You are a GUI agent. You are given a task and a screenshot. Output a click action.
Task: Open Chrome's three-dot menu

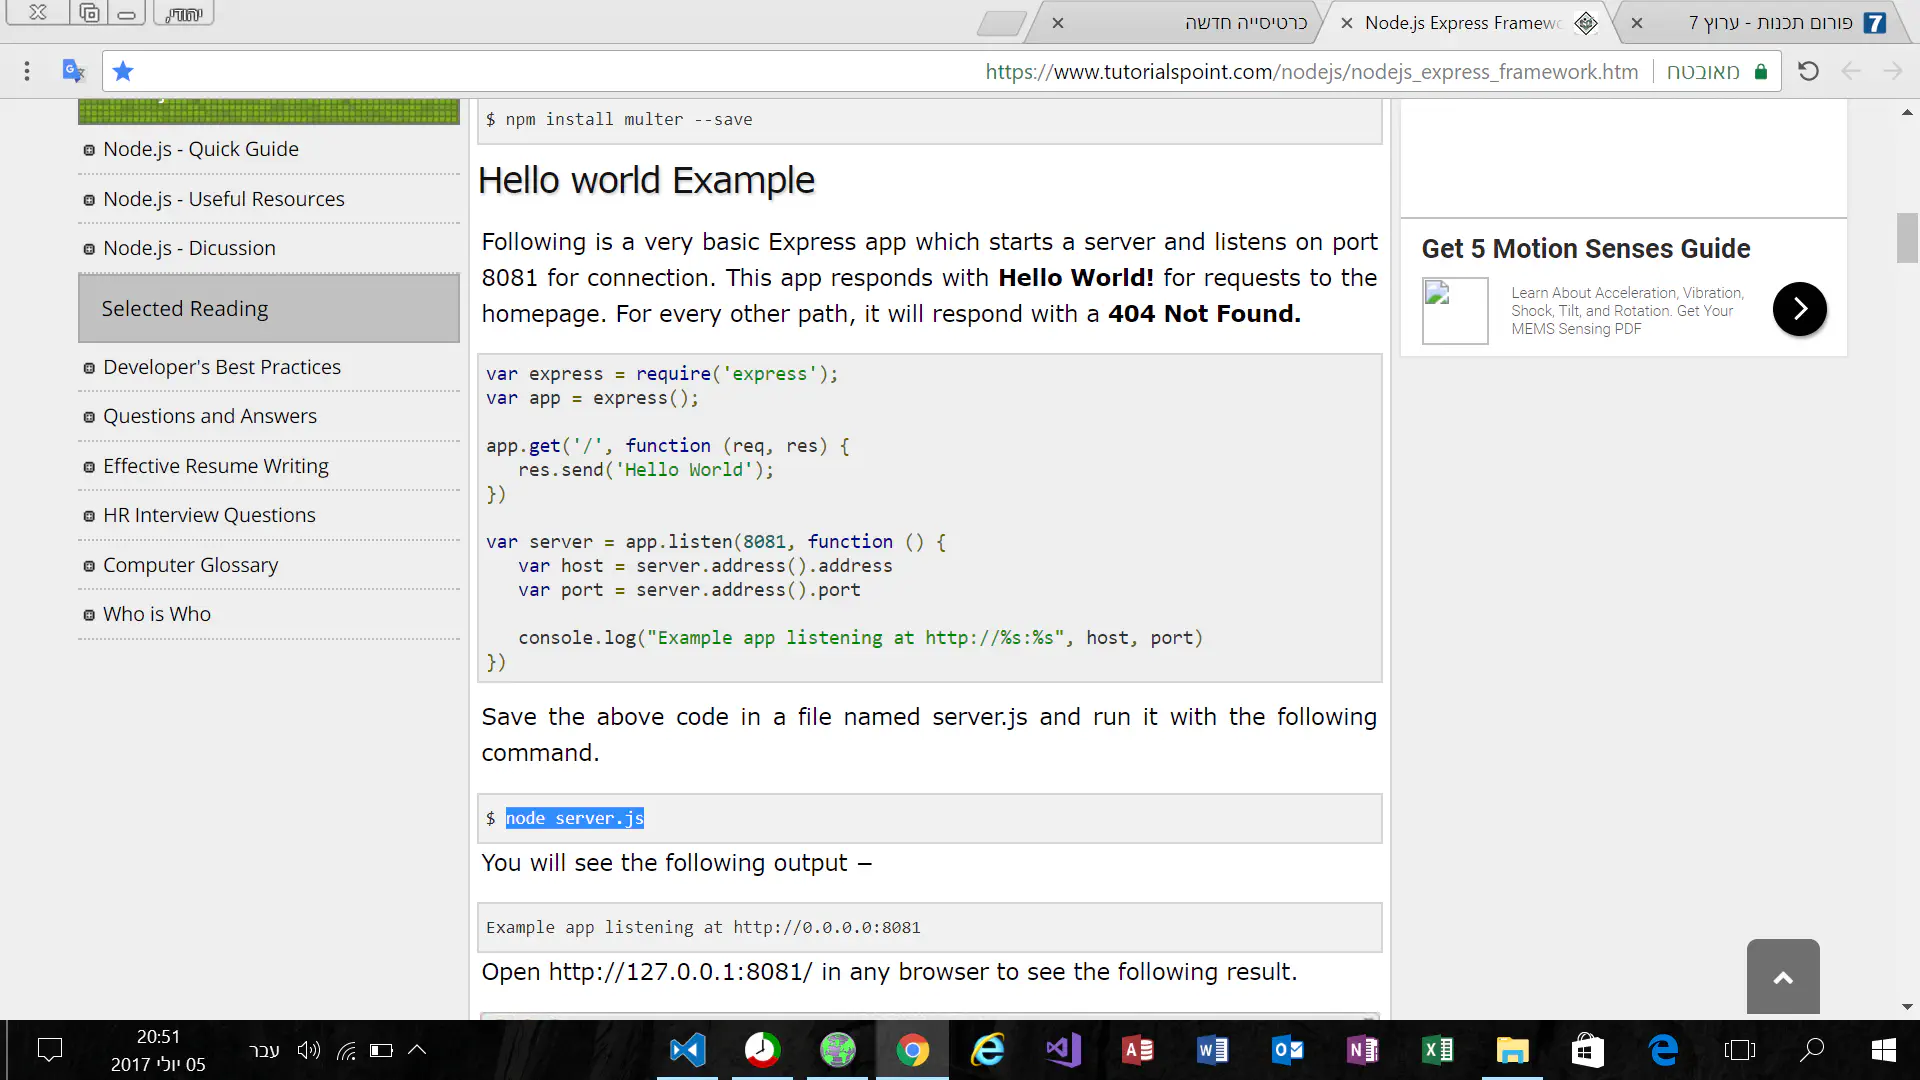pyautogui.click(x=27, y=71)
